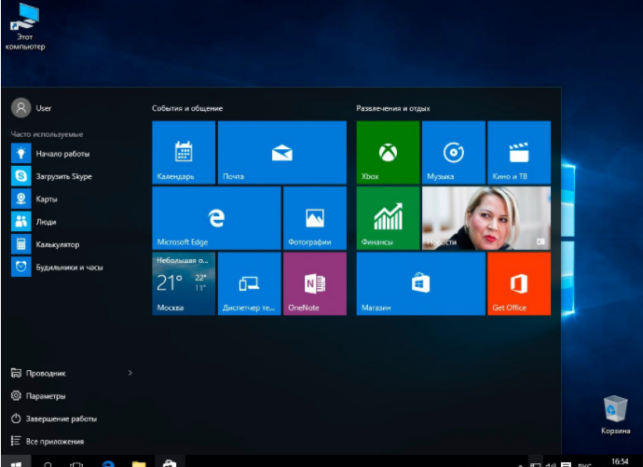Open the Москва weather tile

(184, 283)
